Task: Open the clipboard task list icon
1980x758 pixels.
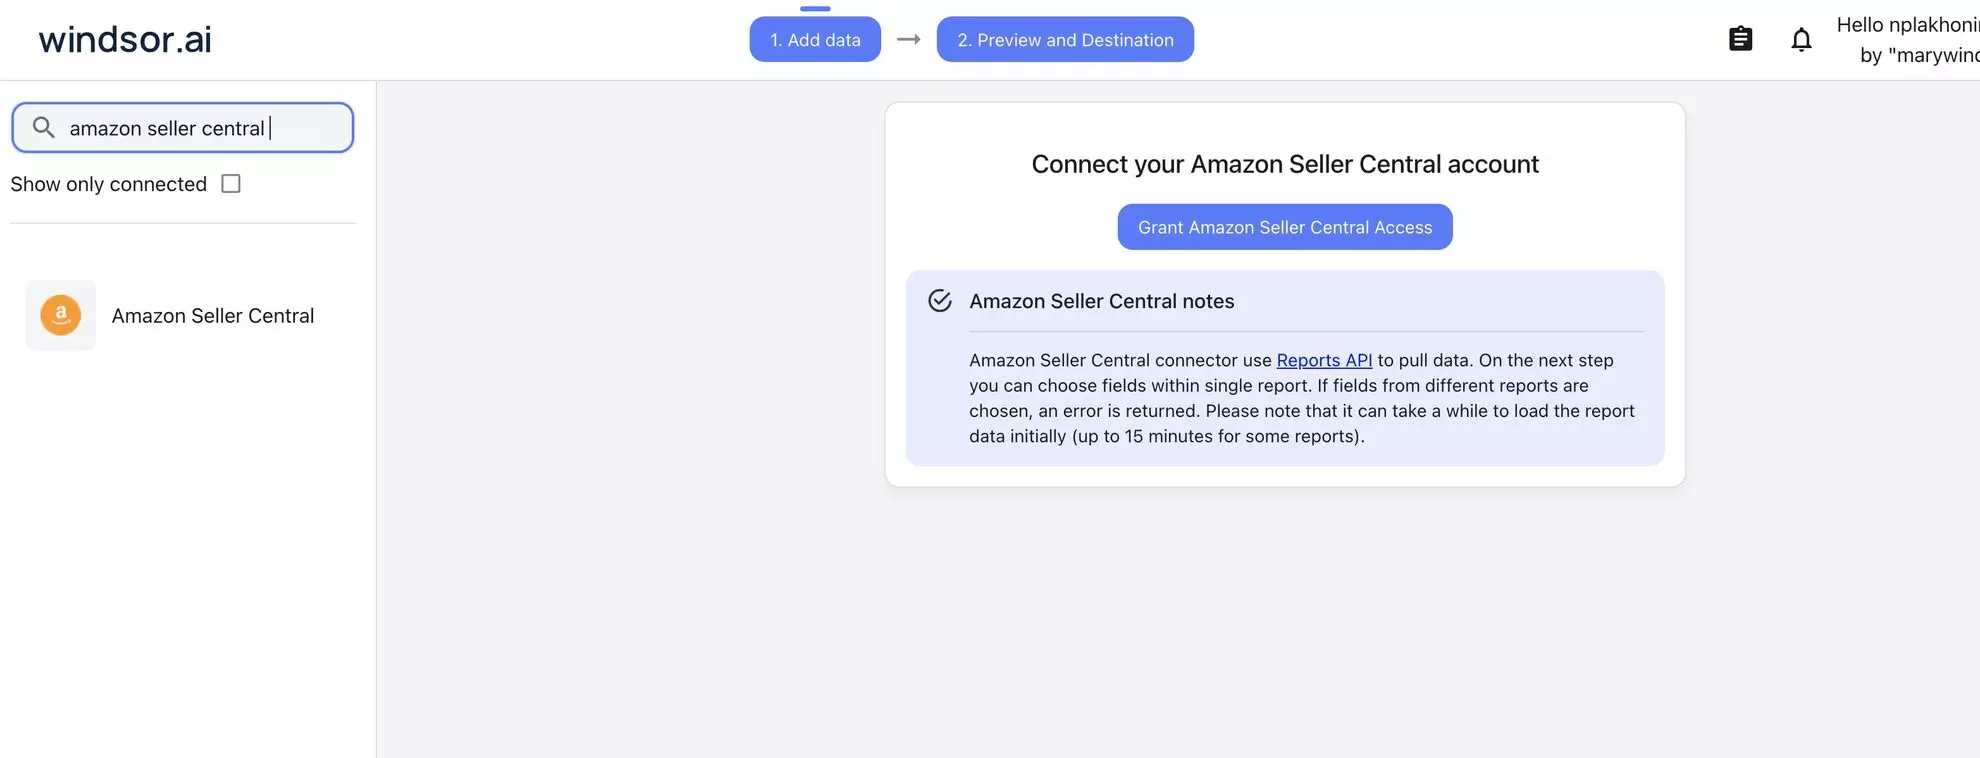Action: 1740,38
